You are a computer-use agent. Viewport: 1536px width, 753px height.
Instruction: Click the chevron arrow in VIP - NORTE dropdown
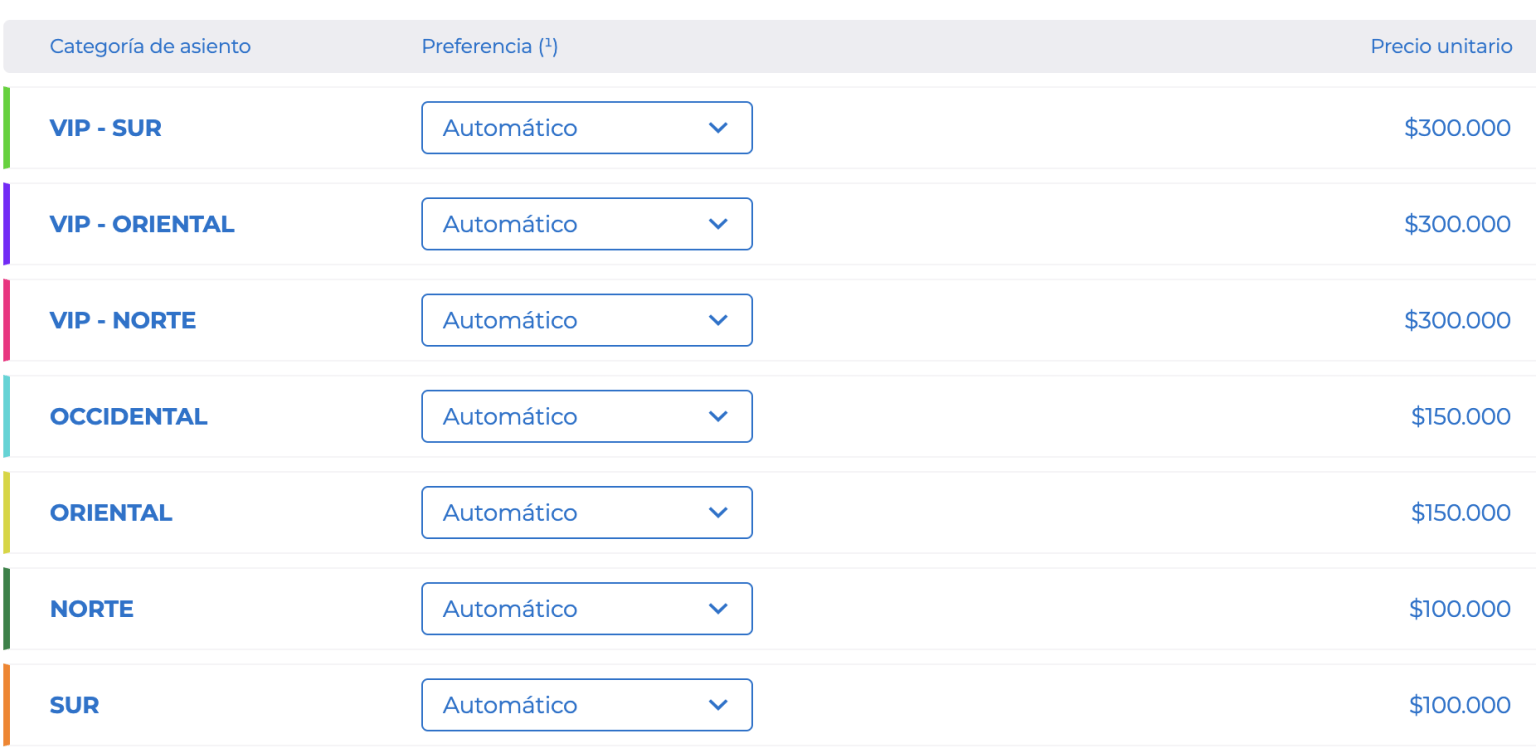pos(717,320)
